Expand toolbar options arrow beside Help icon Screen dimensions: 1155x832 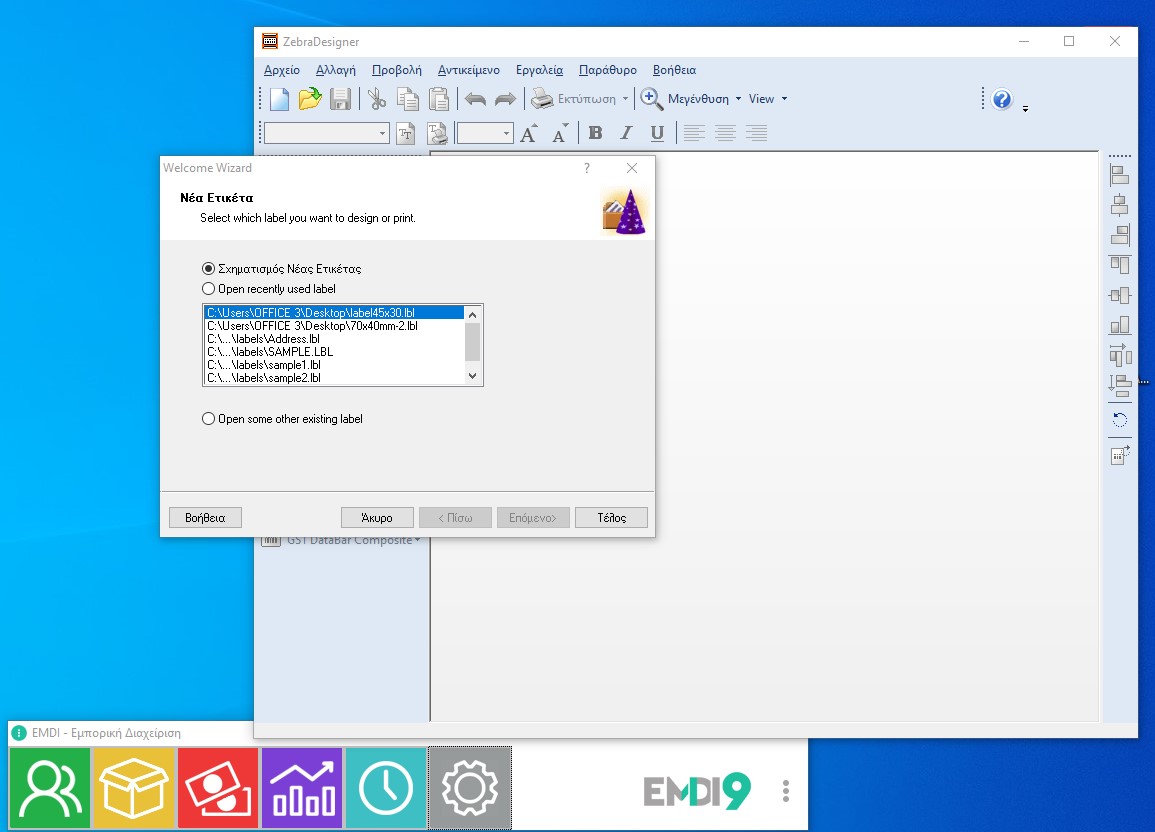(x=1025, y=109)
